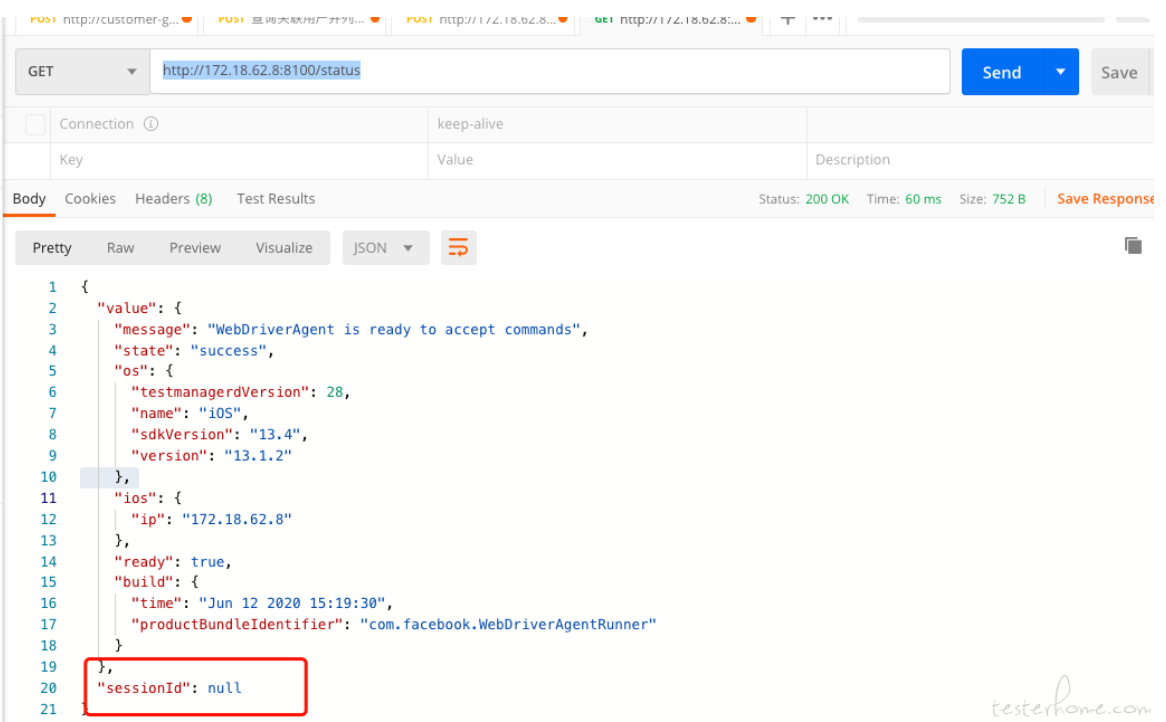1166x722 pixels.
Task: Click the 200 OK status text
Action: click(827, 199)
